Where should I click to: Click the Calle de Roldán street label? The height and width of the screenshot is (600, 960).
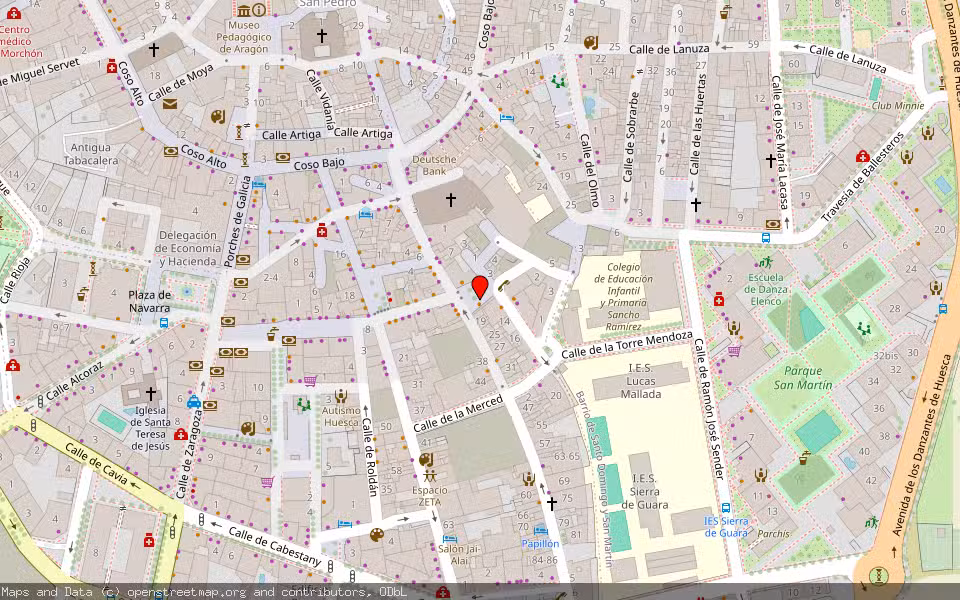click(x=369, y=457)
